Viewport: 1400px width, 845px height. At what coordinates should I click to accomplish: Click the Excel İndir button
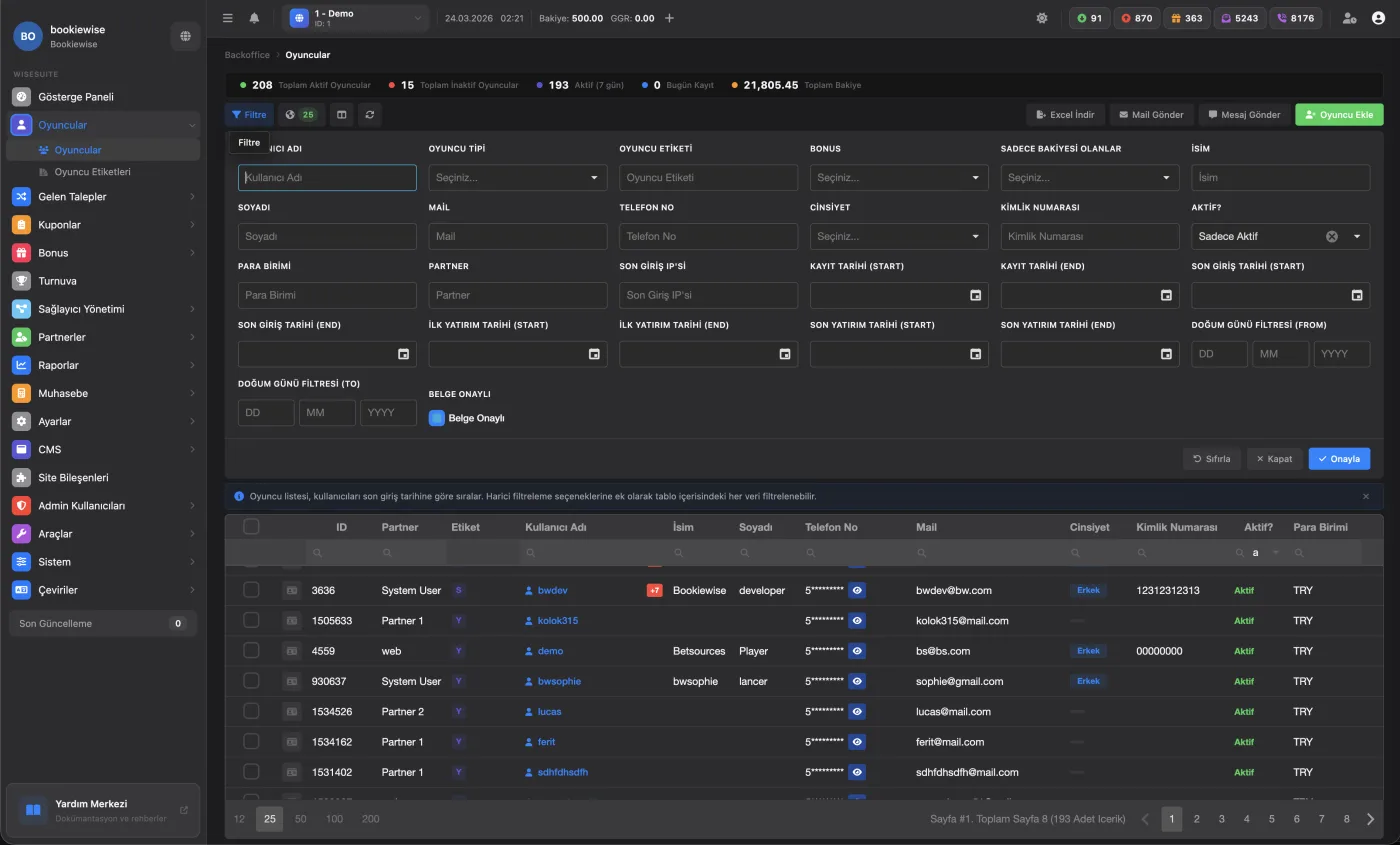[1064, 115]
